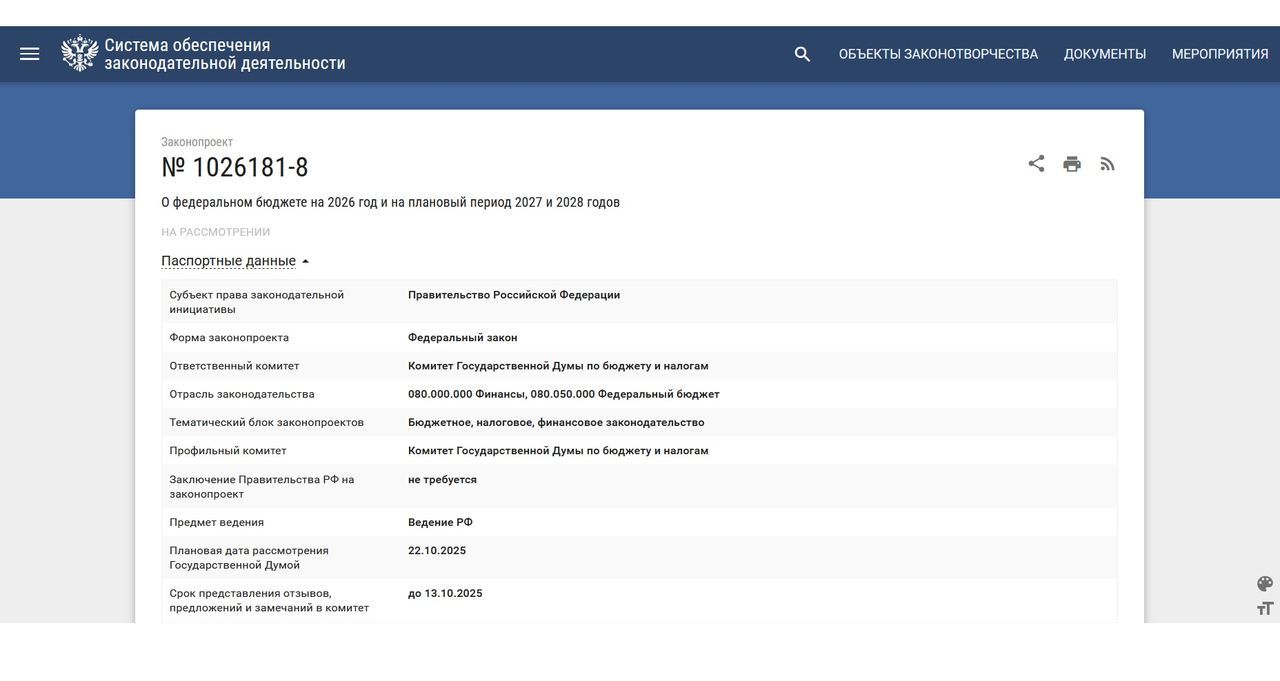Subscribe using the RSS feed icon
The height and width of the screenshot is (681, 1280).
pyautogui.click(x=1107, y=164)
